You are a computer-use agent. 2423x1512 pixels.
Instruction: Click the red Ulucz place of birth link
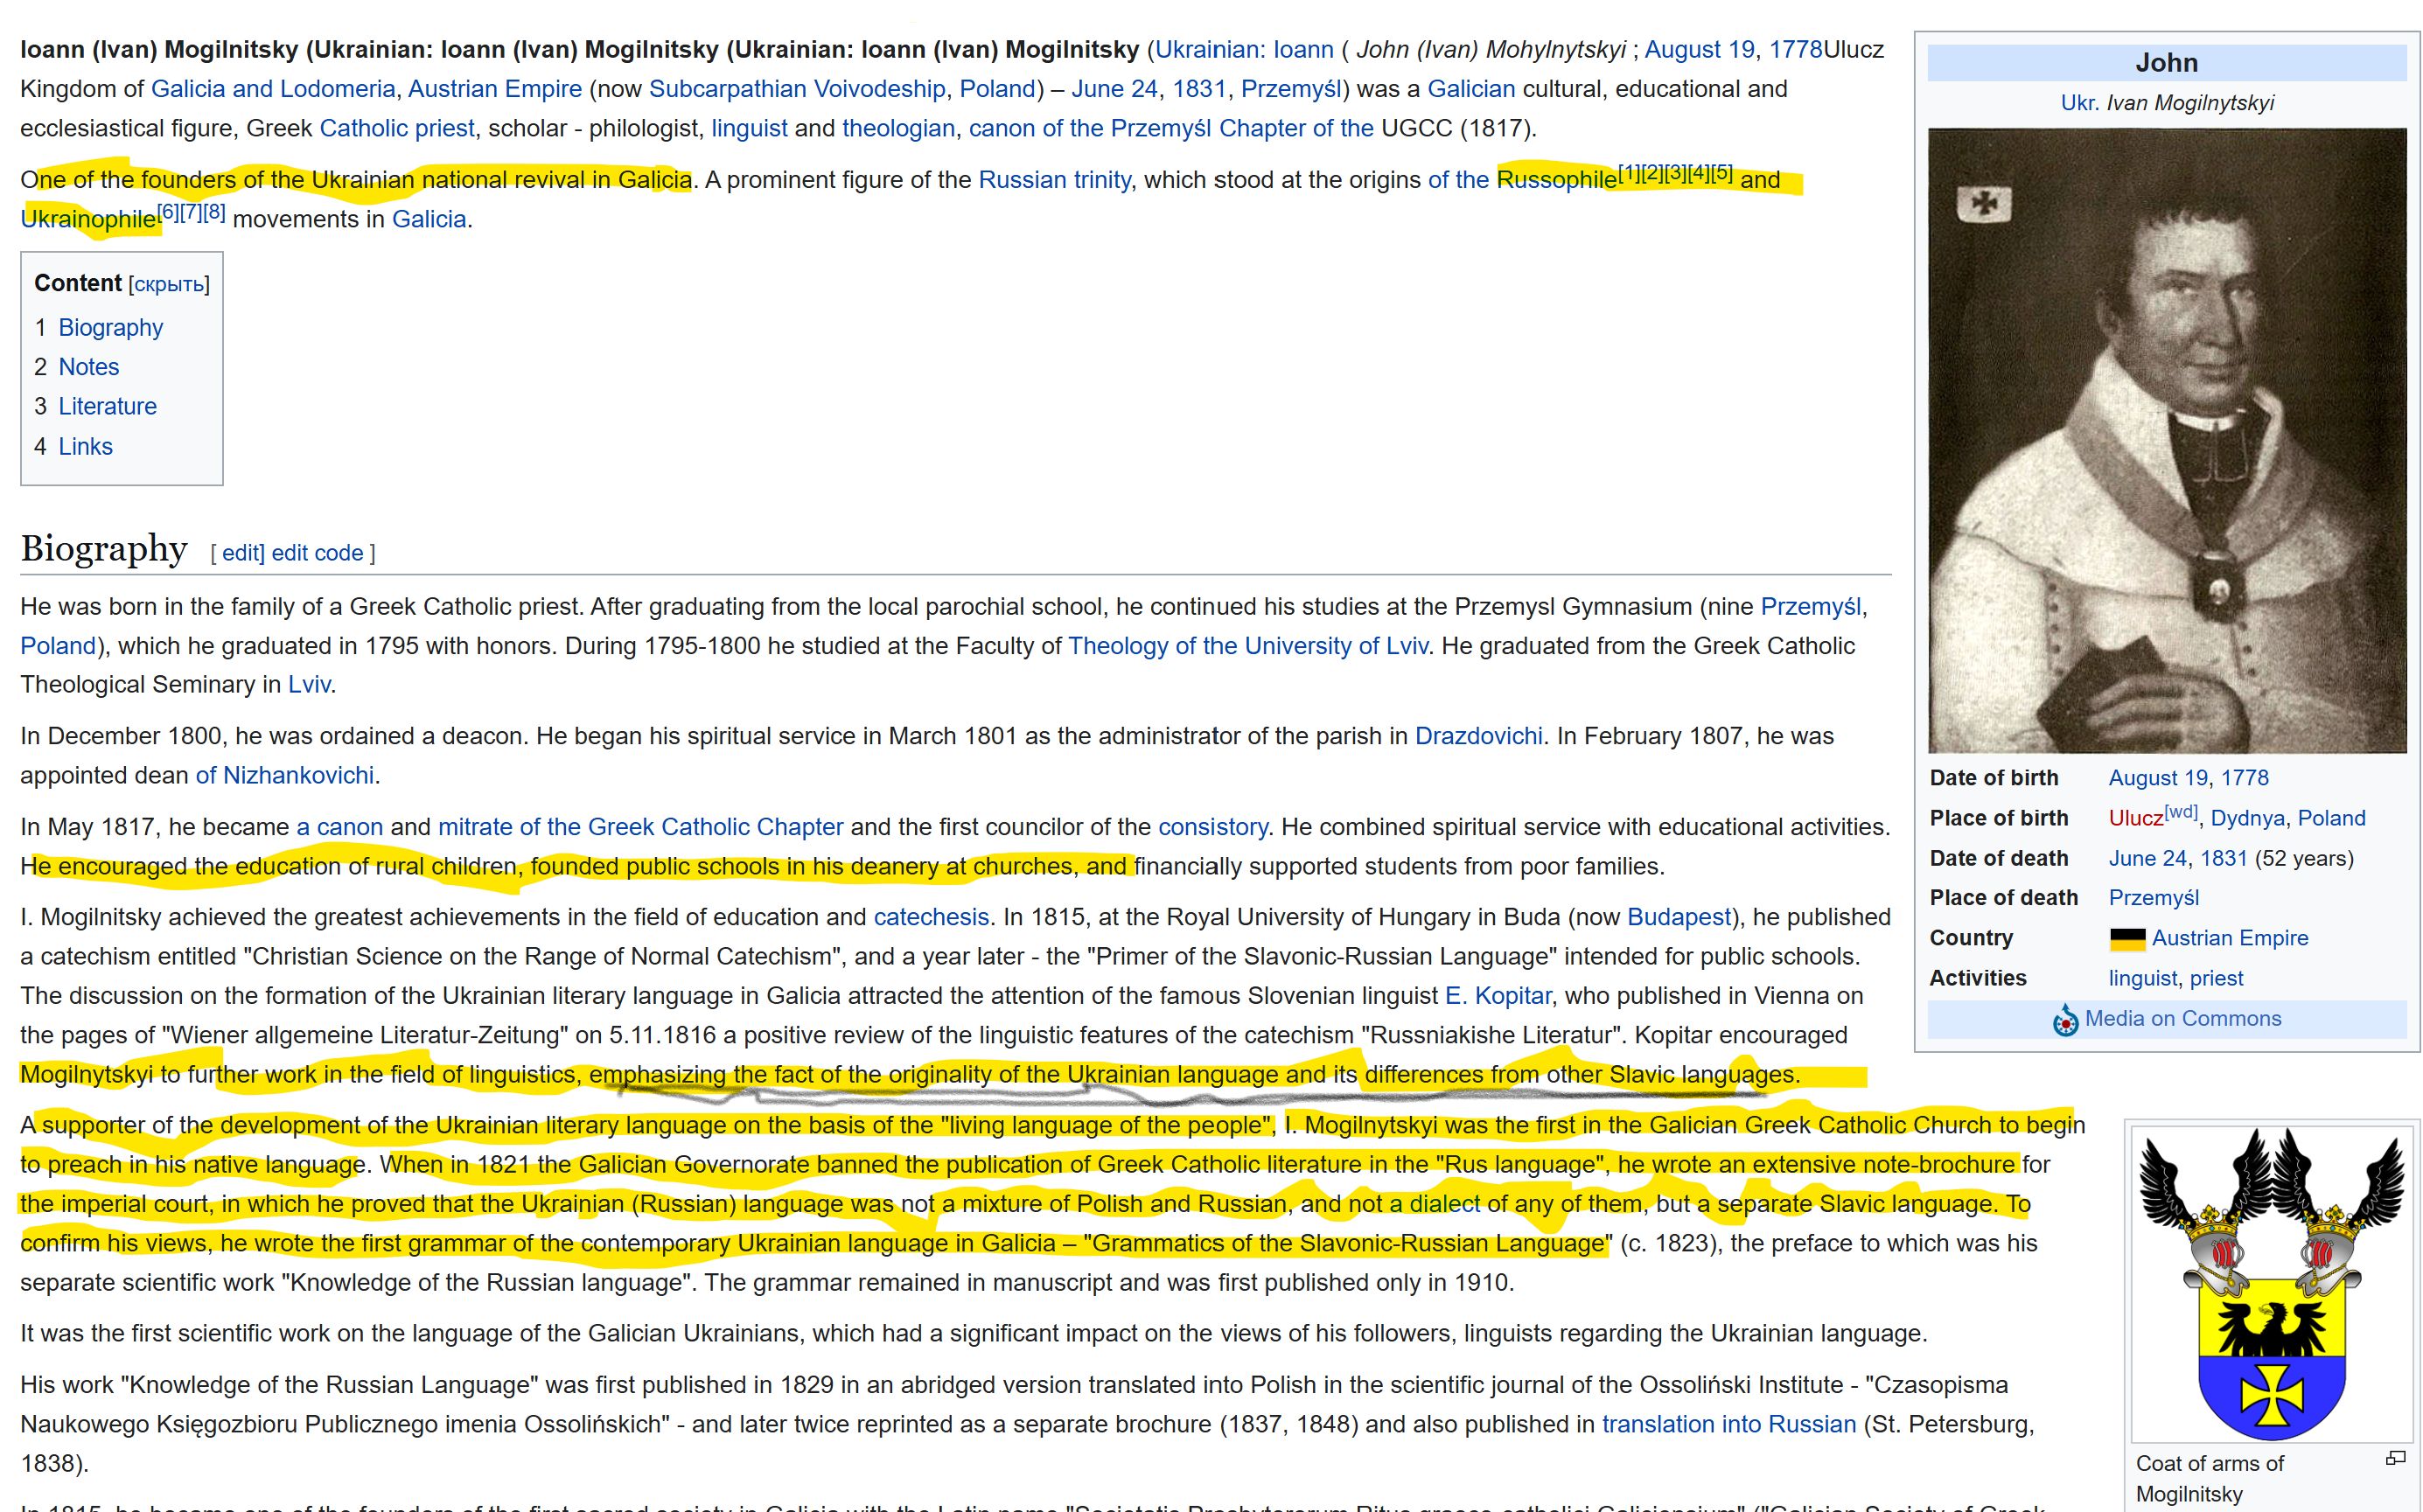coord(2135,818)
